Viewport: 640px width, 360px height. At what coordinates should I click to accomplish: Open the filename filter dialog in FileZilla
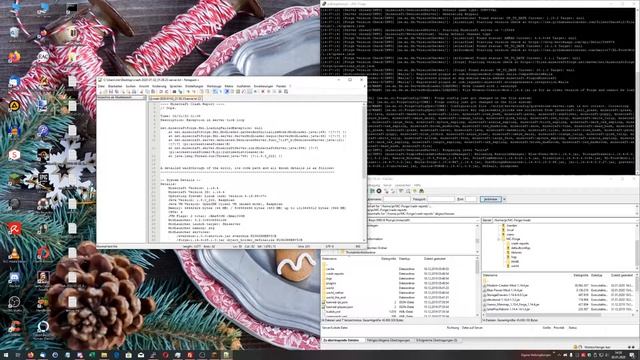[401, 191]
